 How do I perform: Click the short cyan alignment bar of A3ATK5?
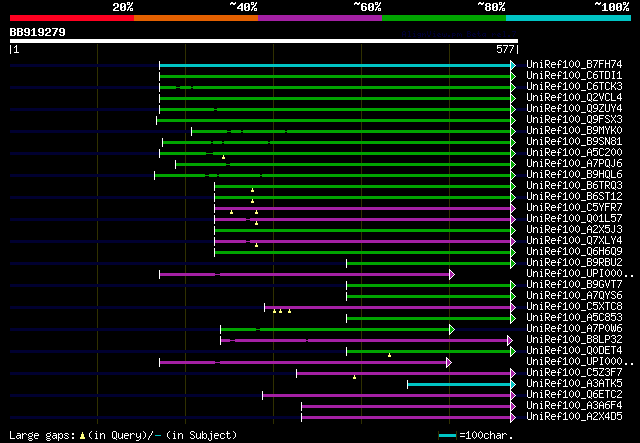[x=459, y=385]
